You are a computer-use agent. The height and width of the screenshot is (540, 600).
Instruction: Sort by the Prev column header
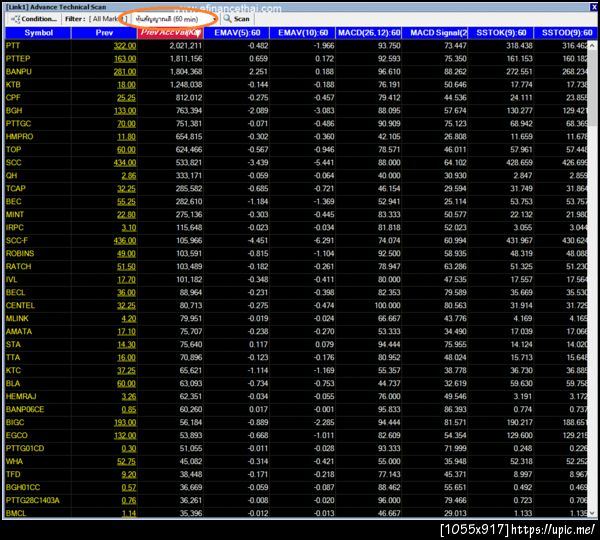tap(104, 33)
